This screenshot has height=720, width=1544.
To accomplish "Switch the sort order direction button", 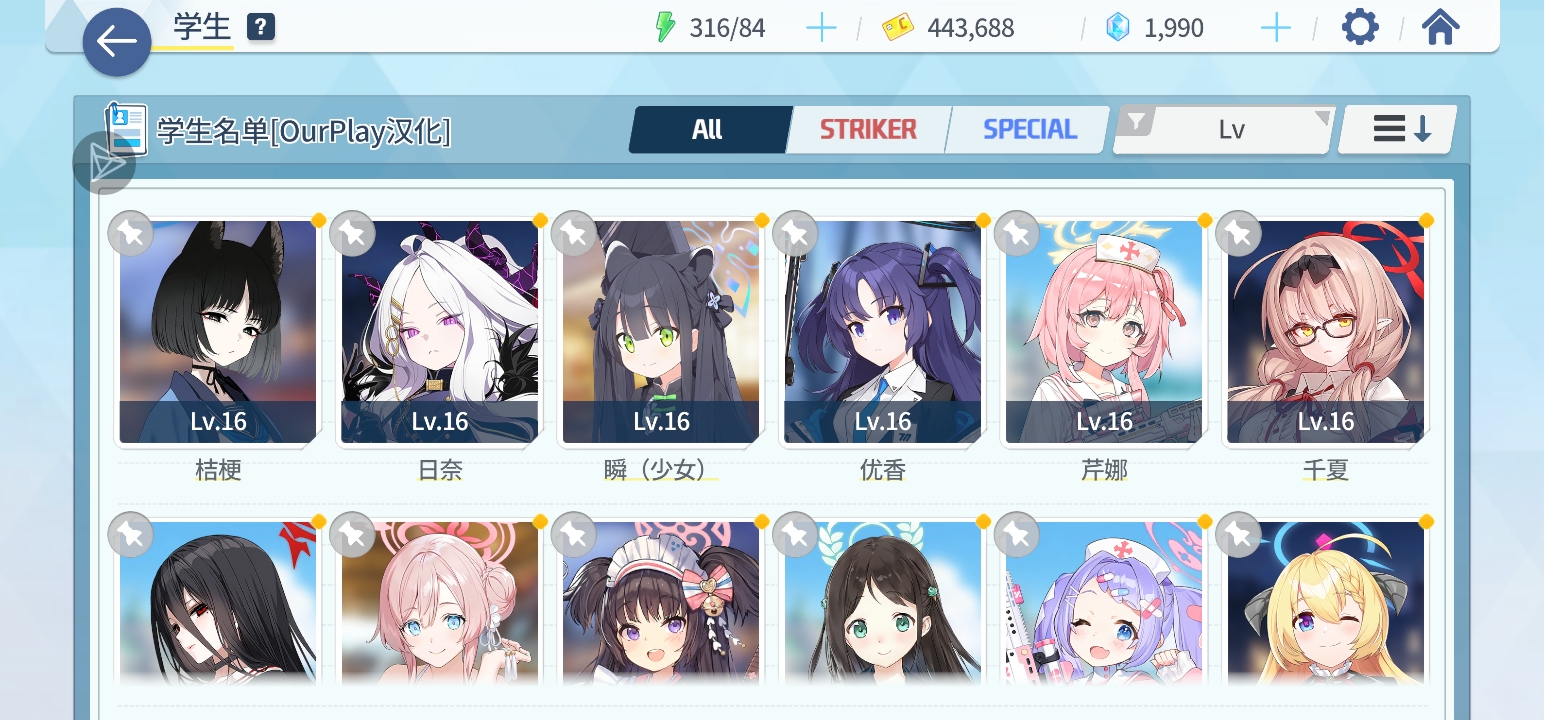I will pyautogui.click(x=1398, y=130).
